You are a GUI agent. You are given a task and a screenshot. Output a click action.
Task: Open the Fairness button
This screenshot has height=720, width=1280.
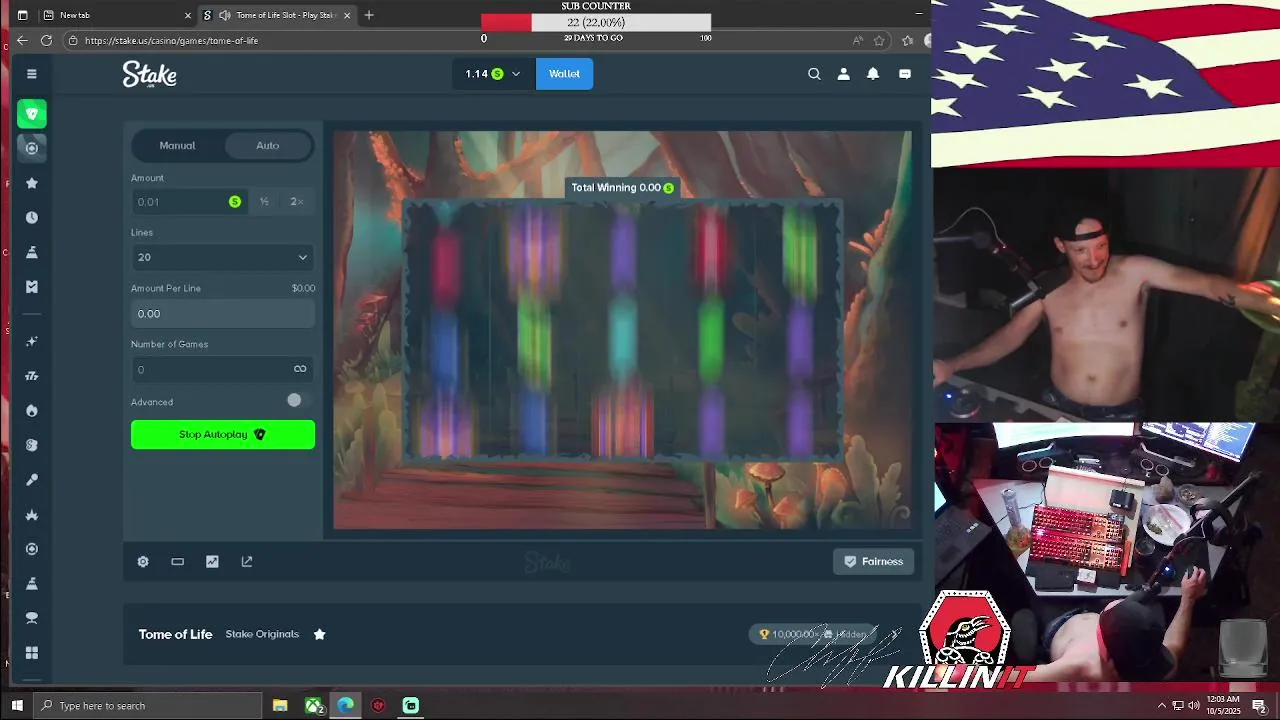point(873,562)
